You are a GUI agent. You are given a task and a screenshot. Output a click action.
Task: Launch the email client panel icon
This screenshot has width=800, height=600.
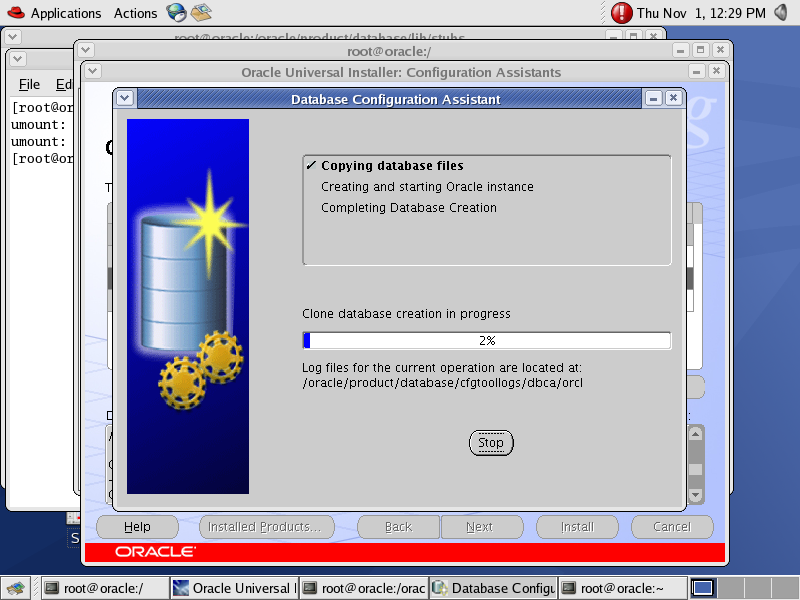[201, 13]
